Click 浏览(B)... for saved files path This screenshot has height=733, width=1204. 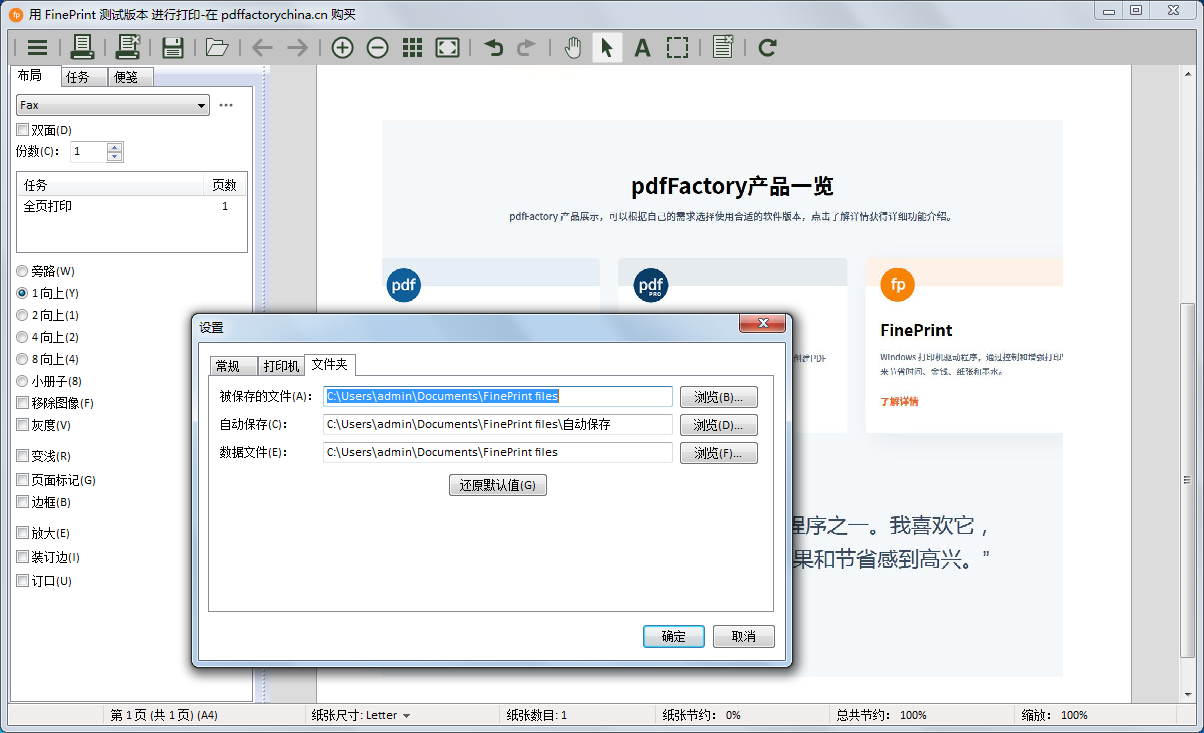pyautogui.click(x=719, y=397)
